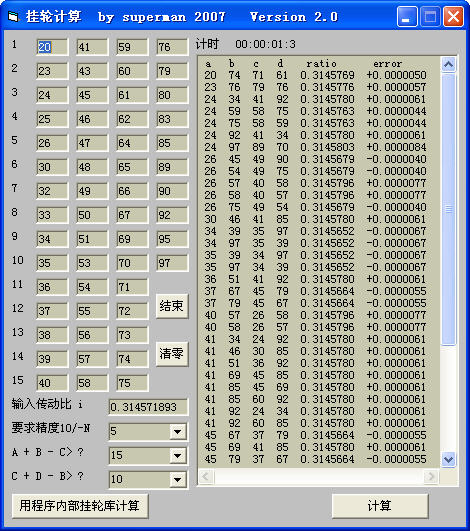This screenshot has height=531, width=470.
Task: Select result row 40 58 26 57
Action: click(315, 327)
